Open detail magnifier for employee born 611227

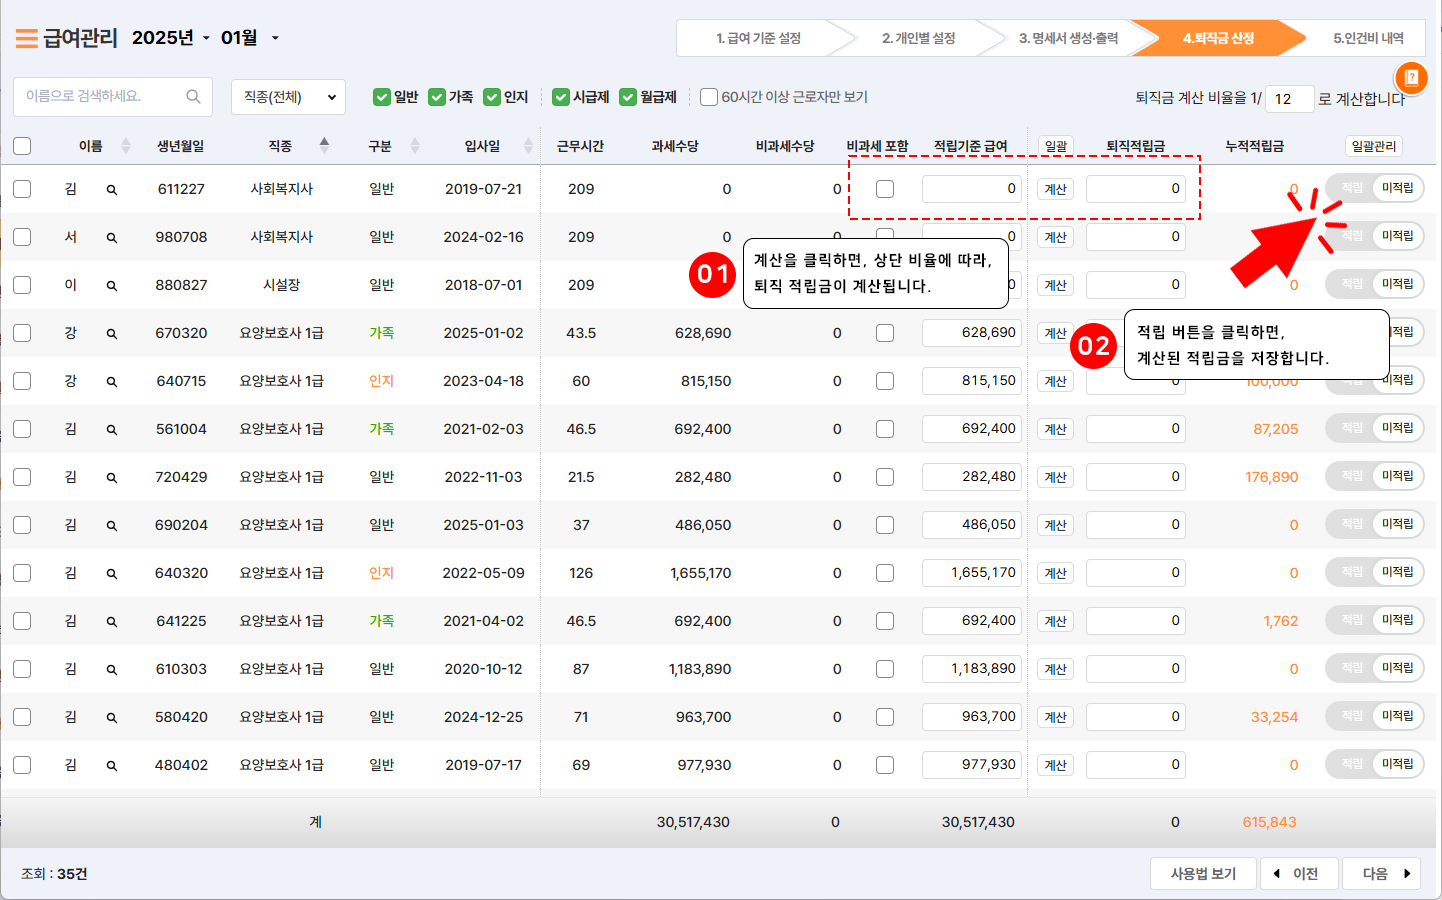112,190
